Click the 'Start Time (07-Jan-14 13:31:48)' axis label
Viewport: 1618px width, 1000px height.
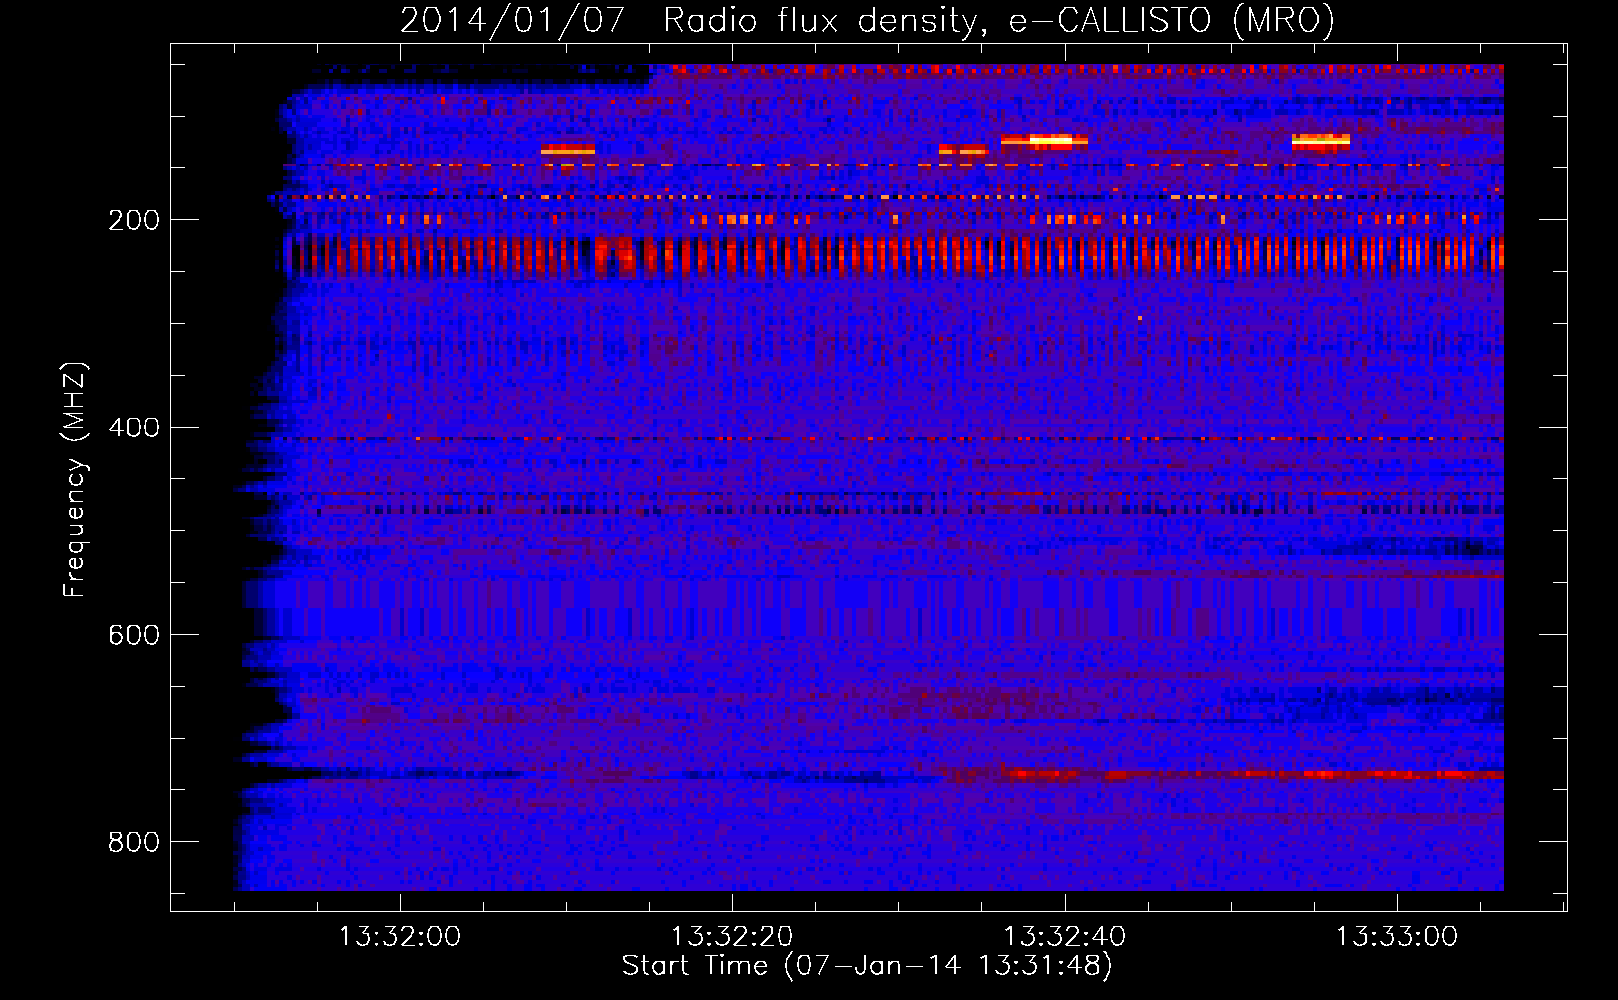pos(867,966)
